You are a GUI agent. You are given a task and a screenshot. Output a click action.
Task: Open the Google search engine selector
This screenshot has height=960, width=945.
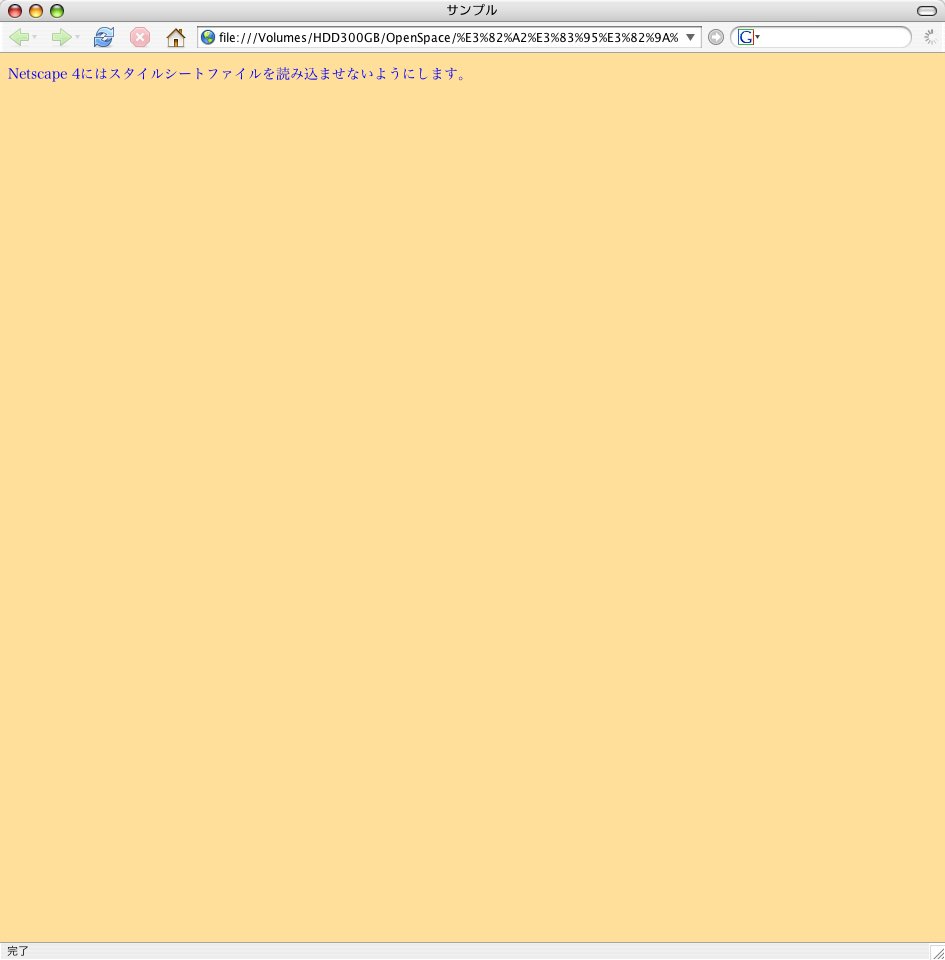(749, 37)
